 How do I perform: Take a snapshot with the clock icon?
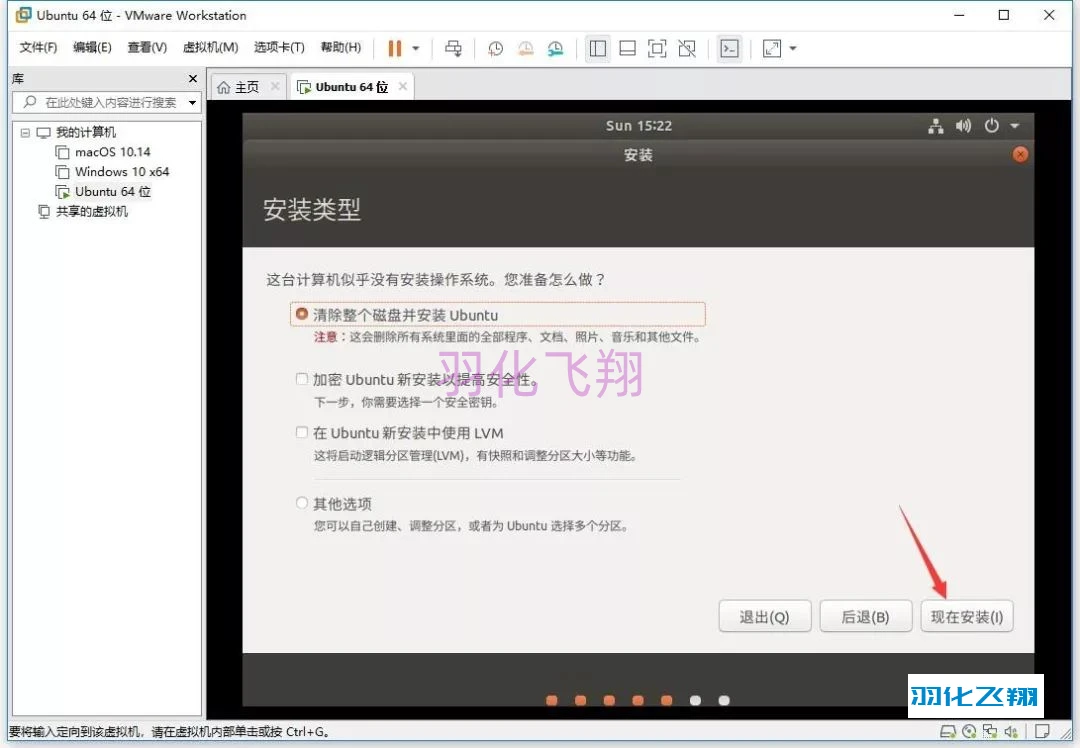[495, 48]
